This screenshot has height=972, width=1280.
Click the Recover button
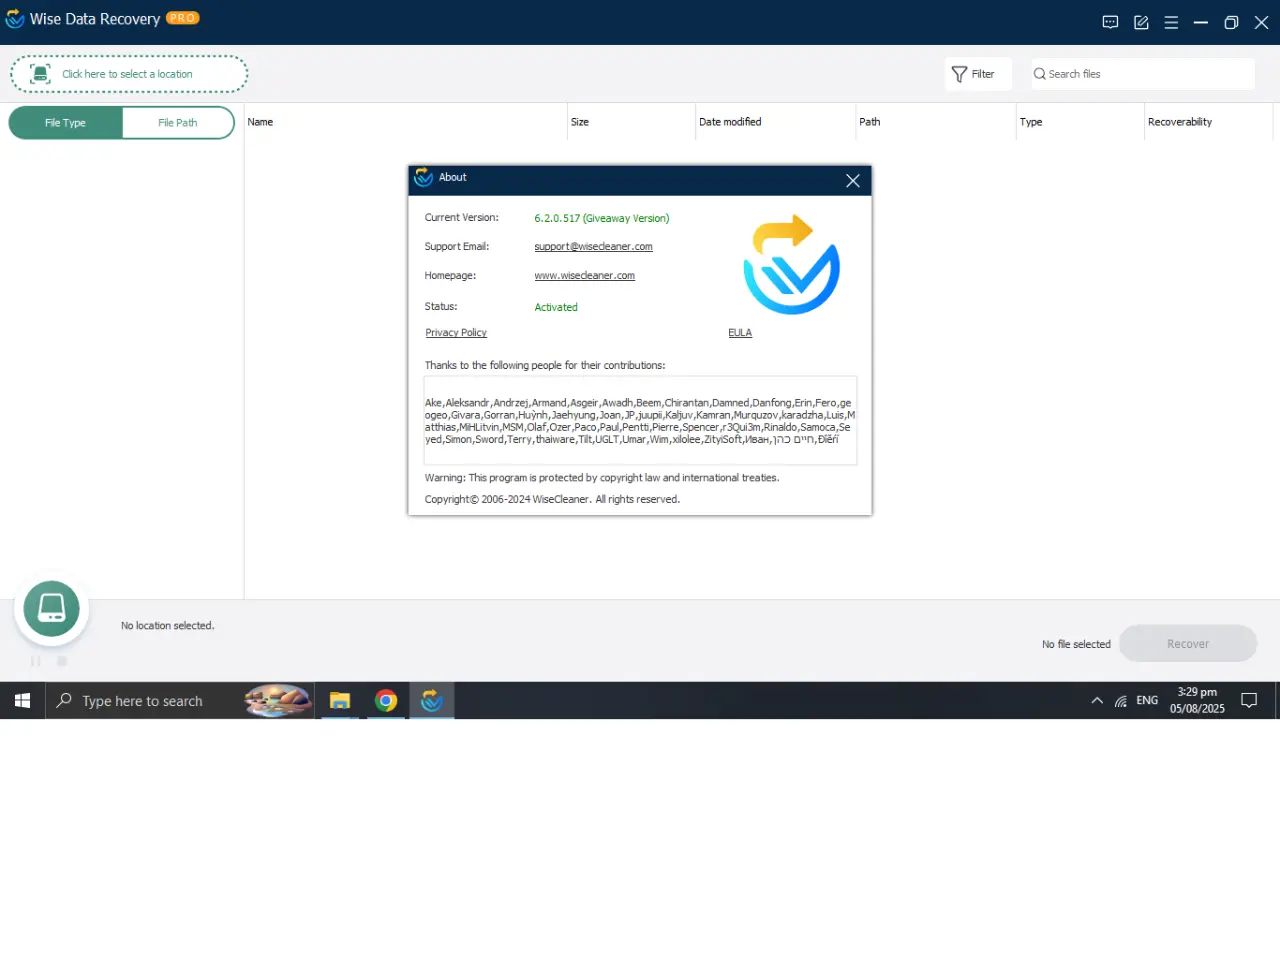pyautogui.click(x=1188, y=644)
